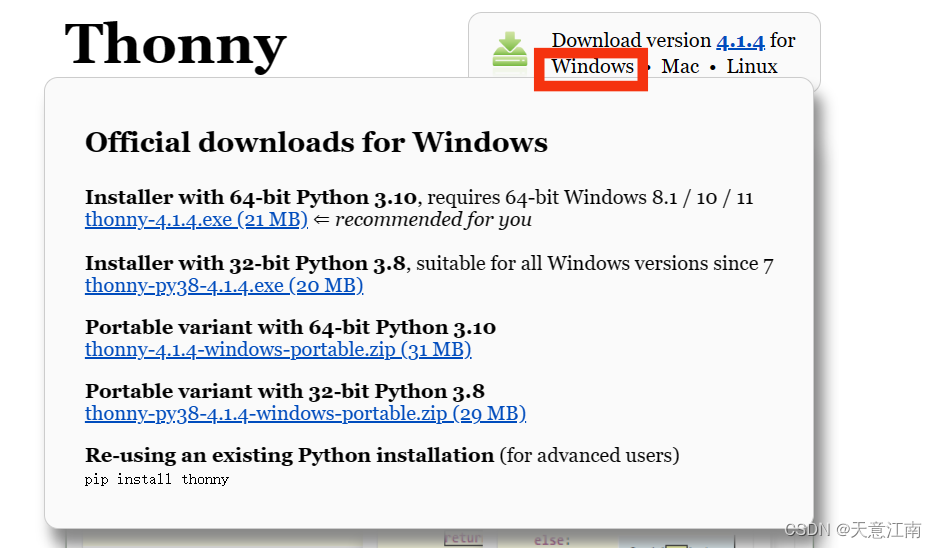The height and width of the screenshot is (548, 937).
Task: Click 'recommended for you' note
Action: 433,219
